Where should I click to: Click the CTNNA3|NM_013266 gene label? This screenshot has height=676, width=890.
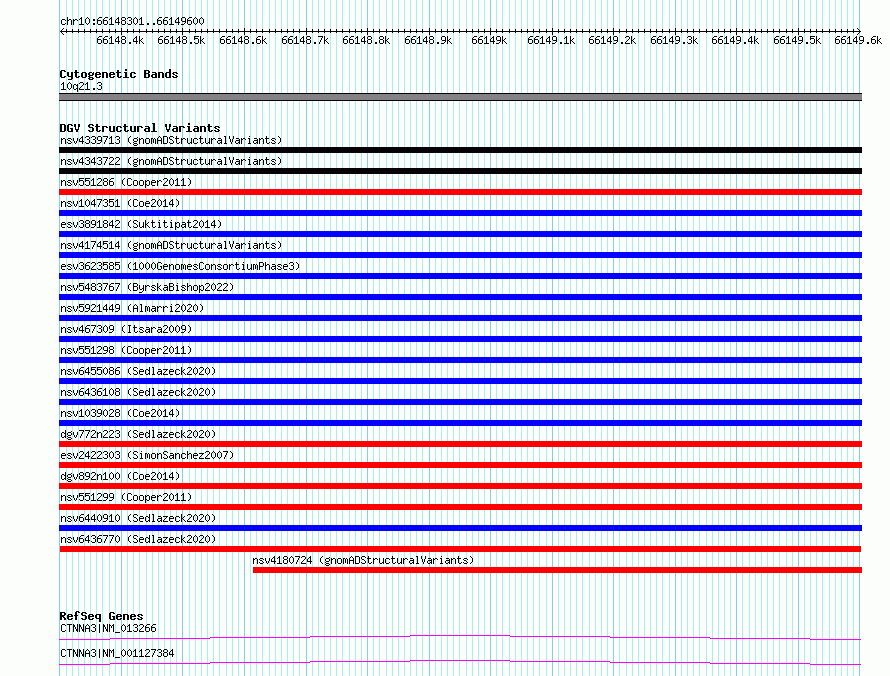[x=108, y=628]
